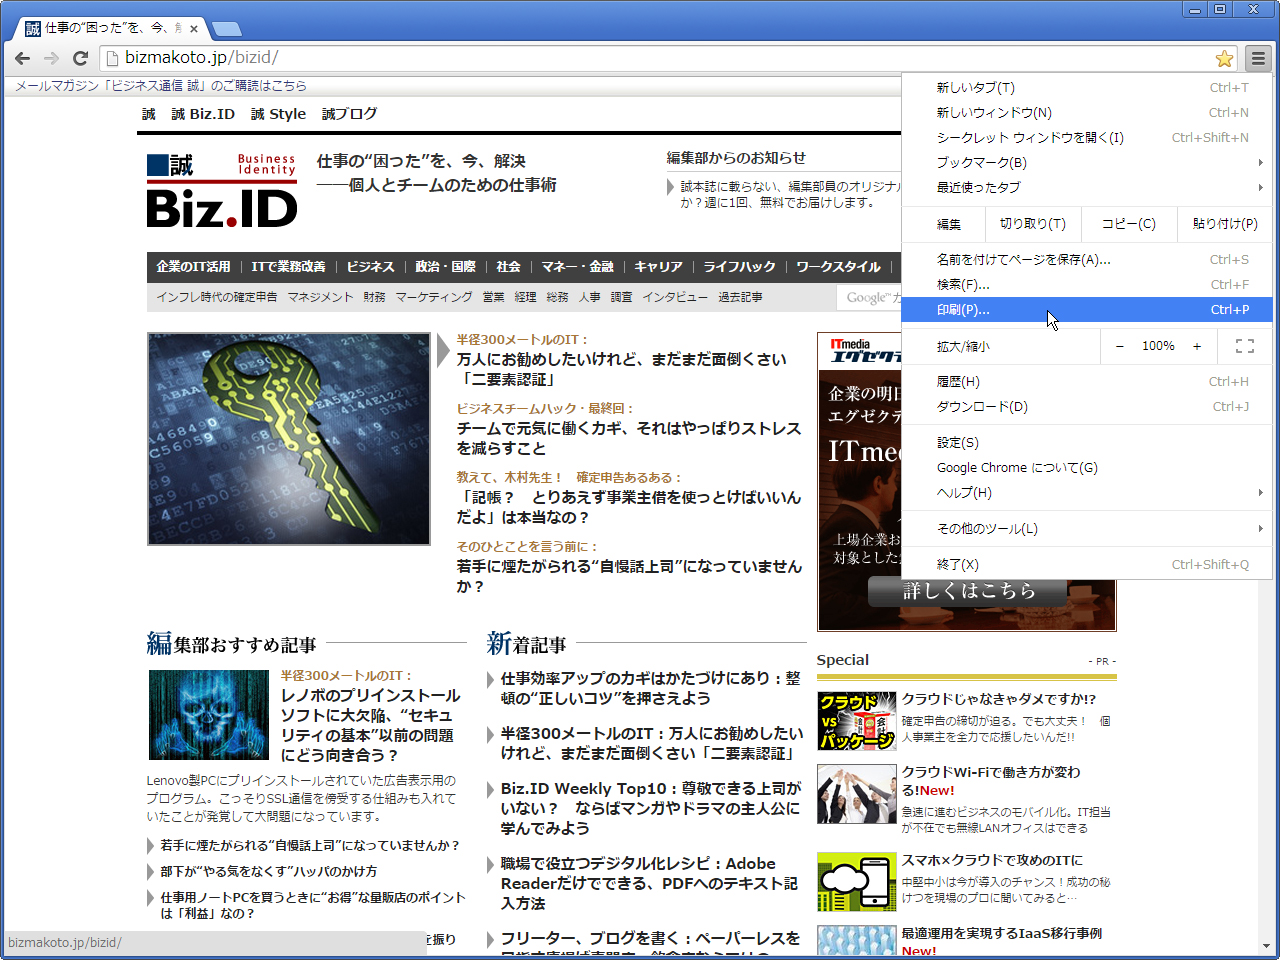This screenshot has width=1280, height=960.
Task: Click the Biz.ID site logo
Action: (x=222, y=191)
